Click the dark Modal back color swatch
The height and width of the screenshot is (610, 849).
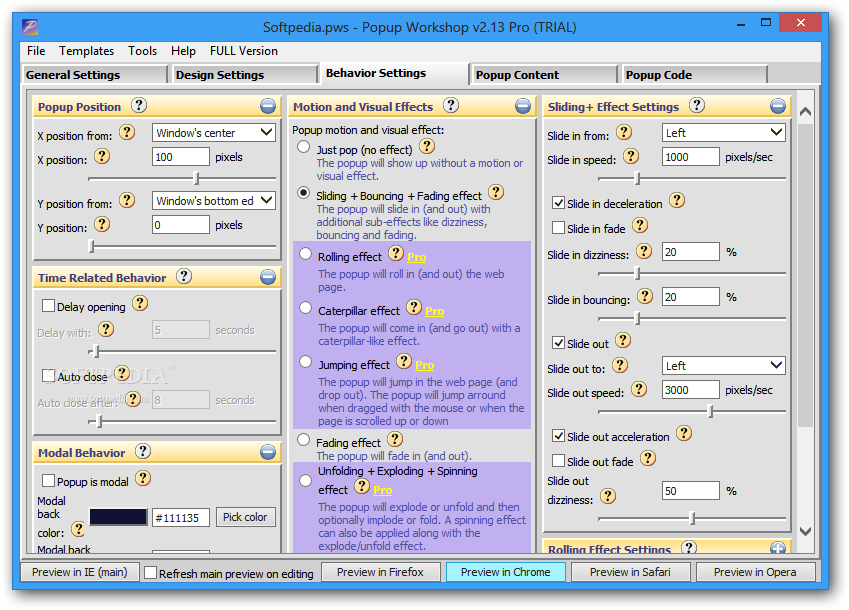(118, 517)
